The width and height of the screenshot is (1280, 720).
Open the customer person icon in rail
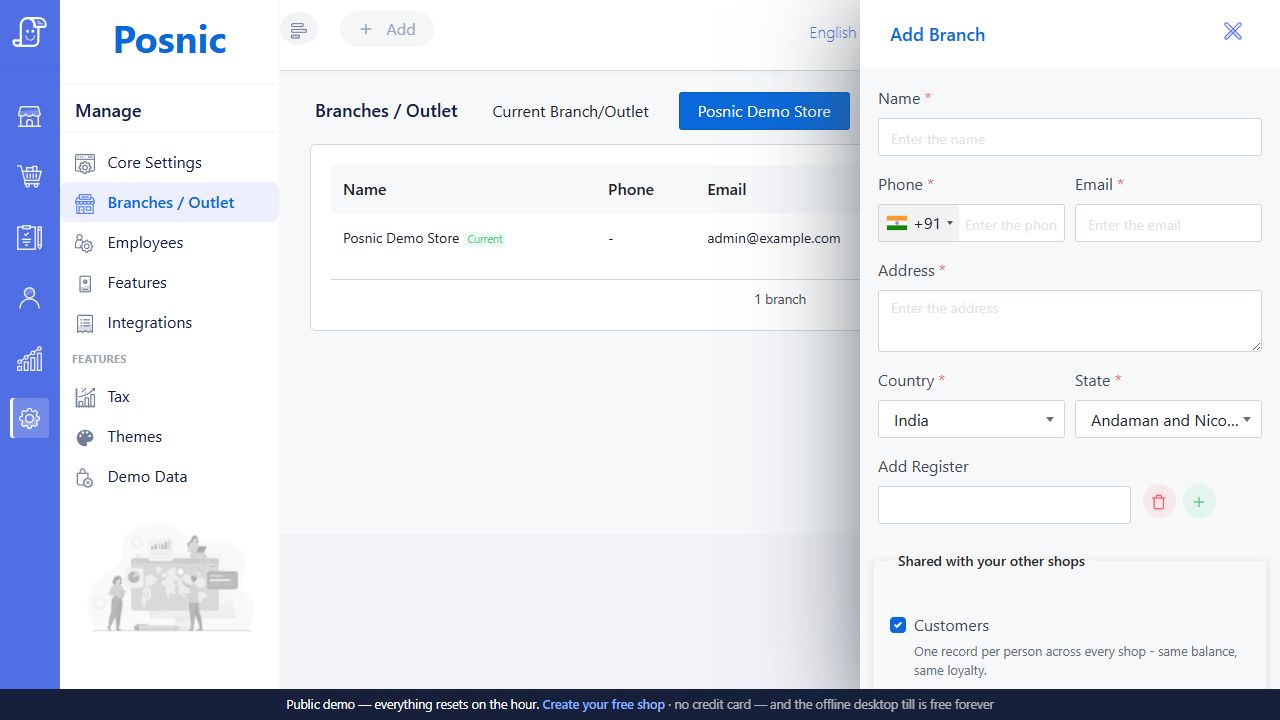29,298
